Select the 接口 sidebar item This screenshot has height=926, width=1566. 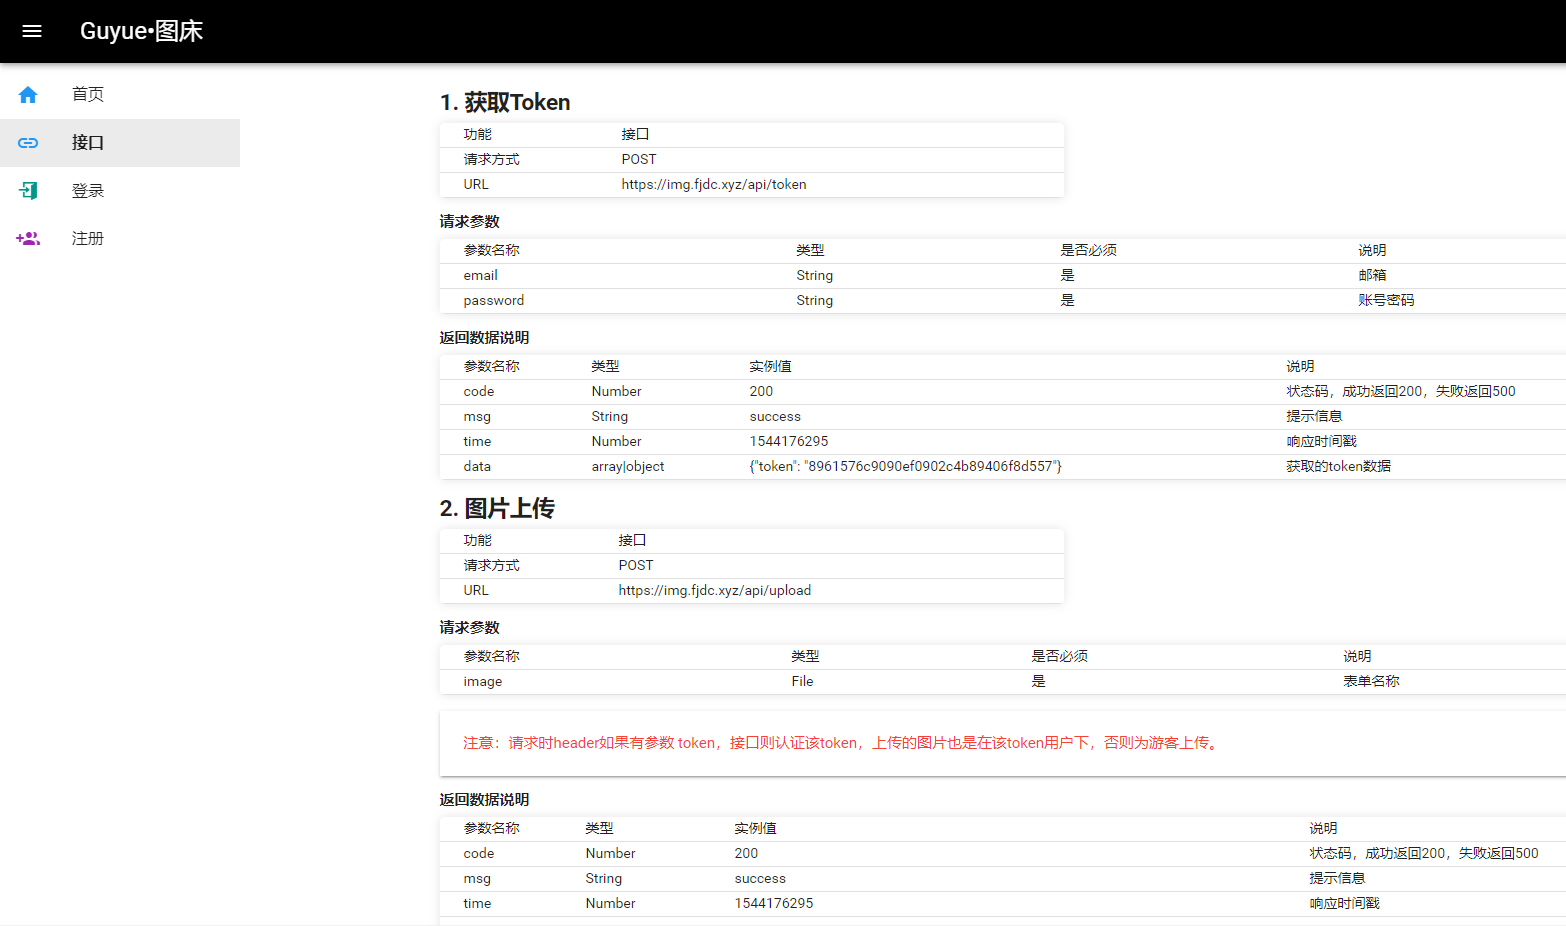[x=88, y=143]
